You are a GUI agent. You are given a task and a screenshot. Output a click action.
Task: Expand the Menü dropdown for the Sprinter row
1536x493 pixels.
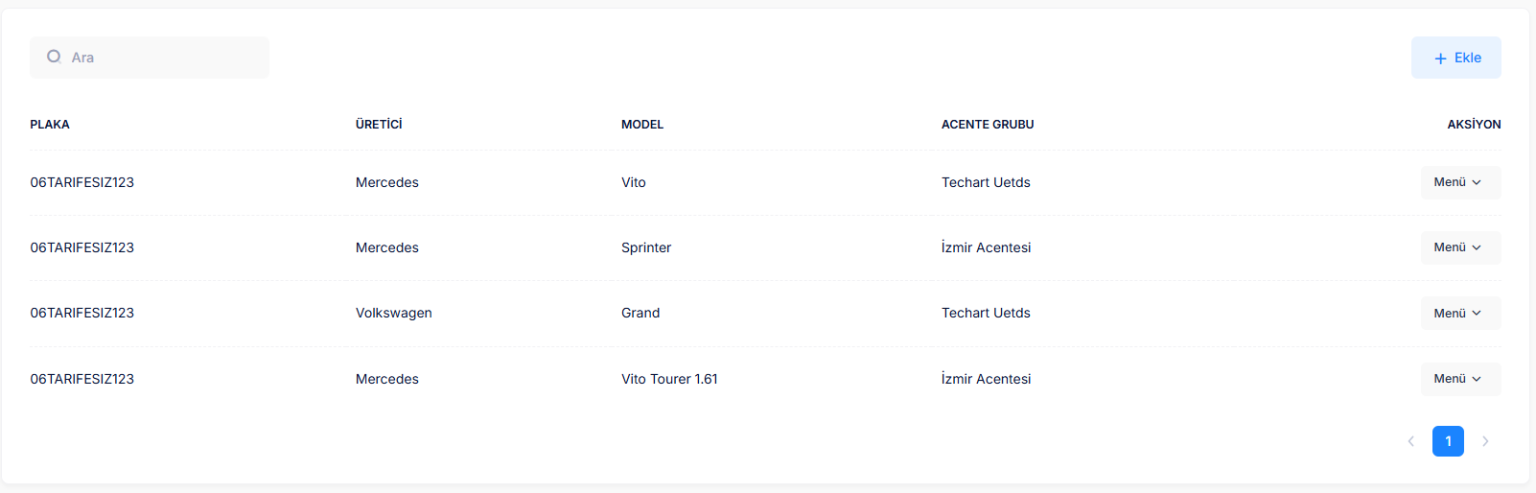pyautogui.click(x=1460, y=248)
